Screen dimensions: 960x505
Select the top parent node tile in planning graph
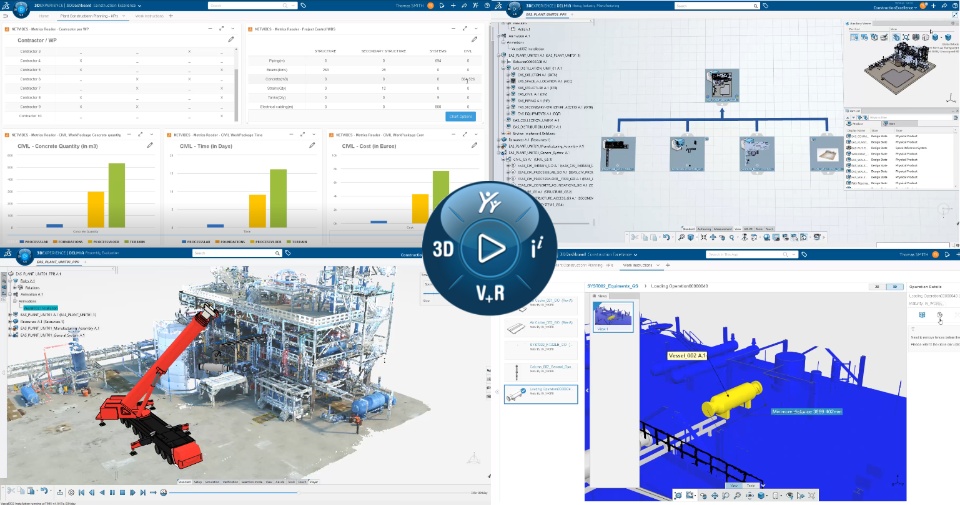(722, 84)
